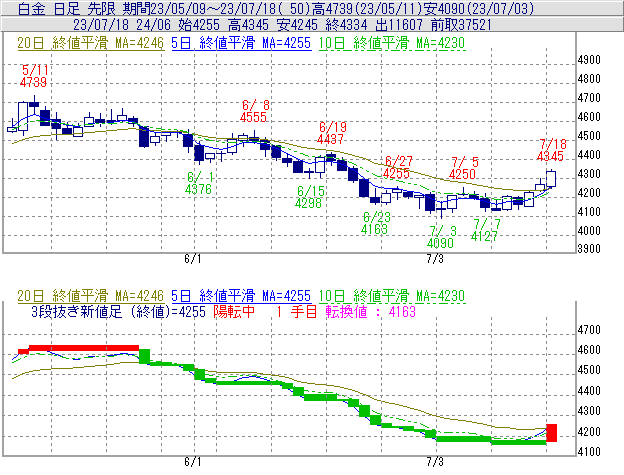This screenshot has height=475, width=624.
Task: Click the 4900 price axis label in upper chart
Action: (x=589, y=60)
